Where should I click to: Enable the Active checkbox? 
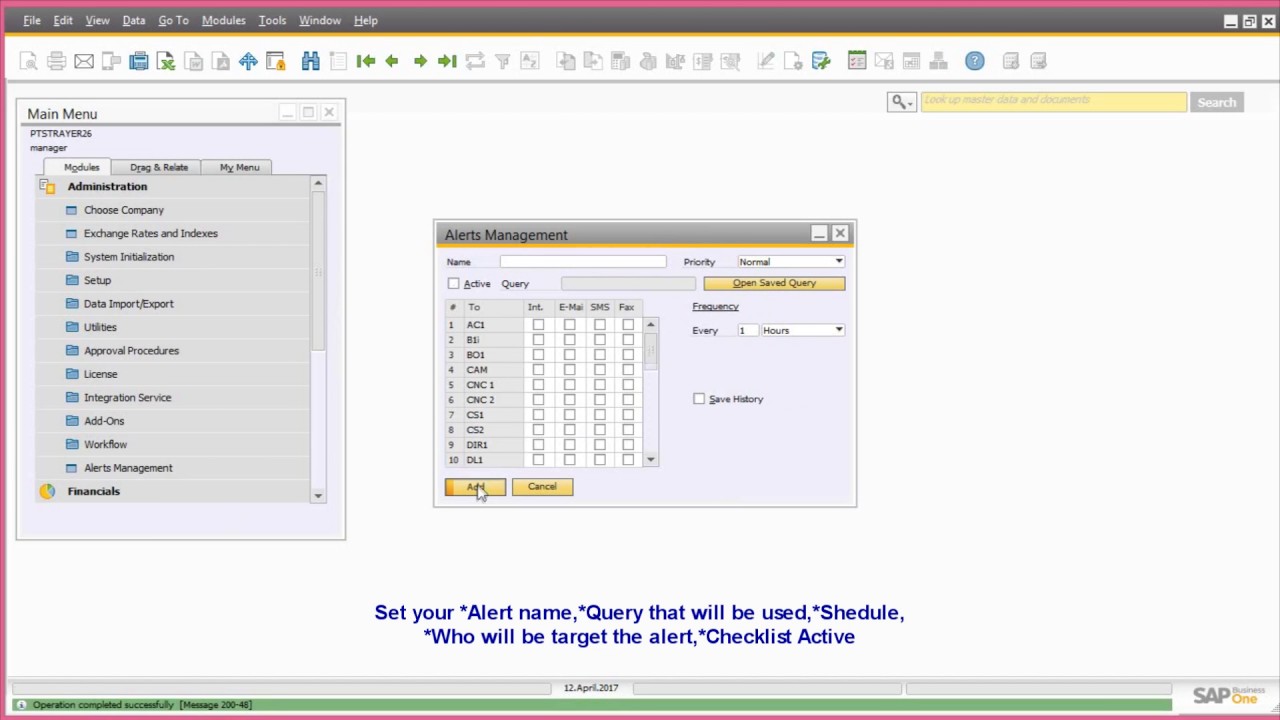coord(454,284)
